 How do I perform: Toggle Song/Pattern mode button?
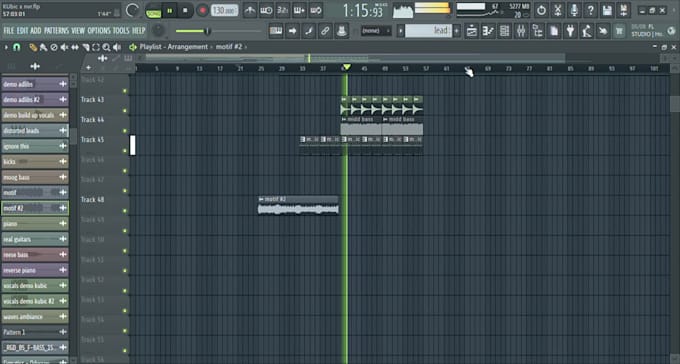point(153,10)
